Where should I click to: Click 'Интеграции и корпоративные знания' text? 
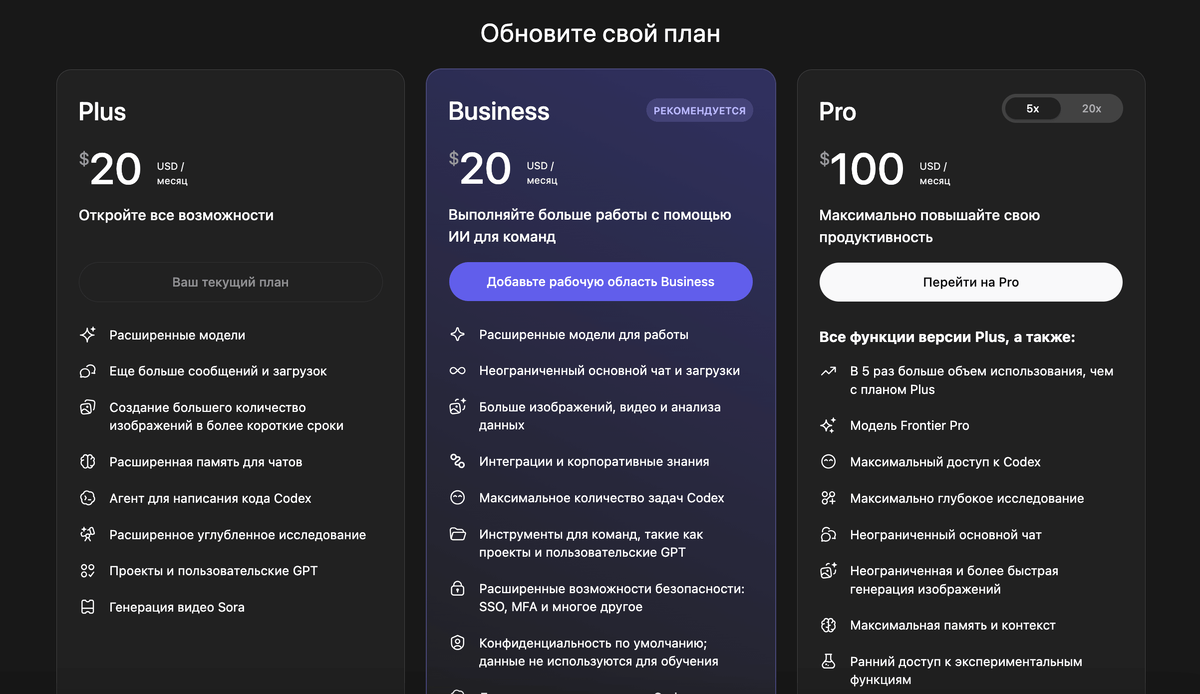point(594,461)
